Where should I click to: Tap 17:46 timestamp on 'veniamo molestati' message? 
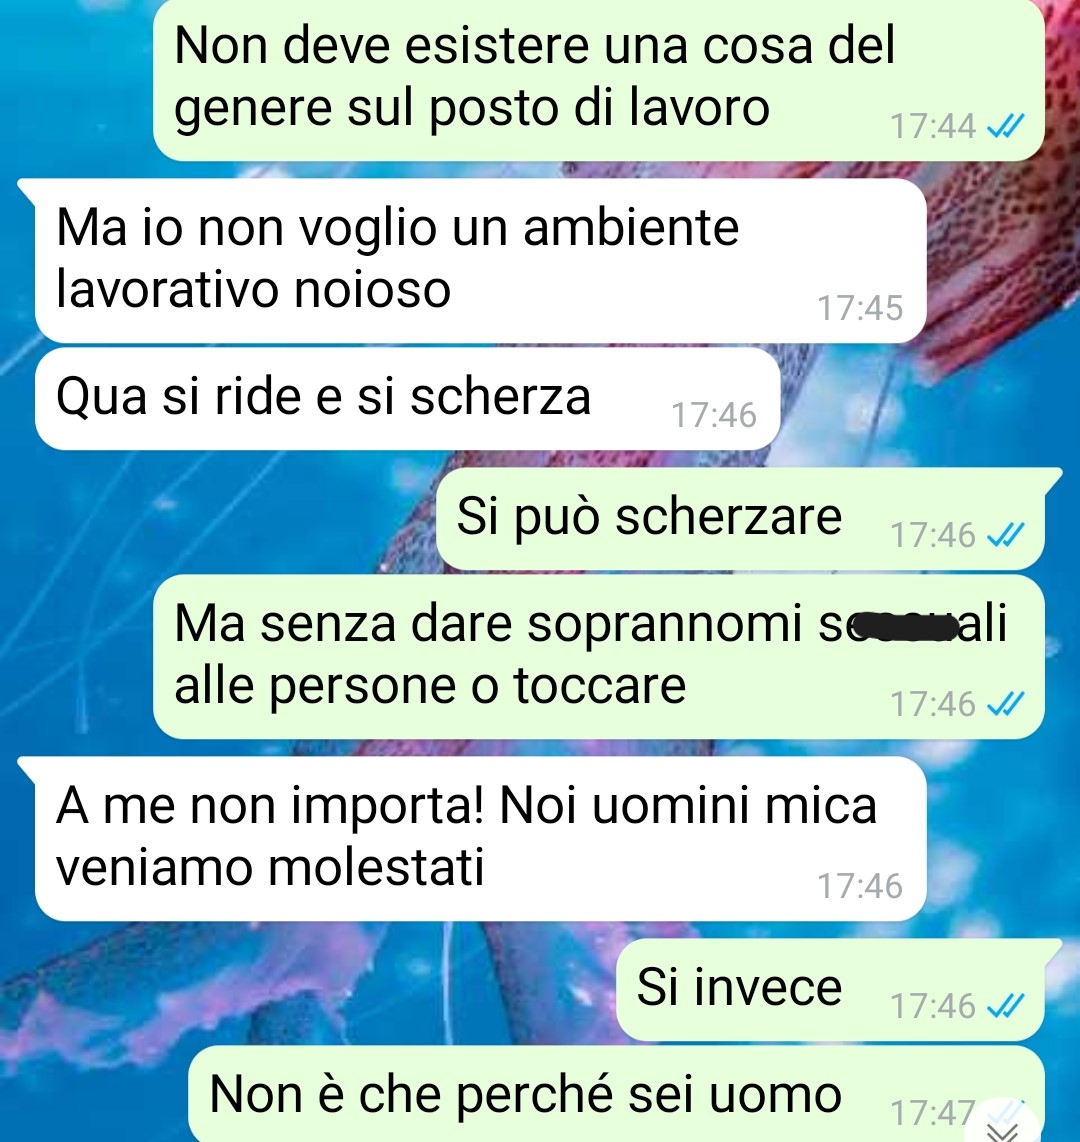pos(860,886)
